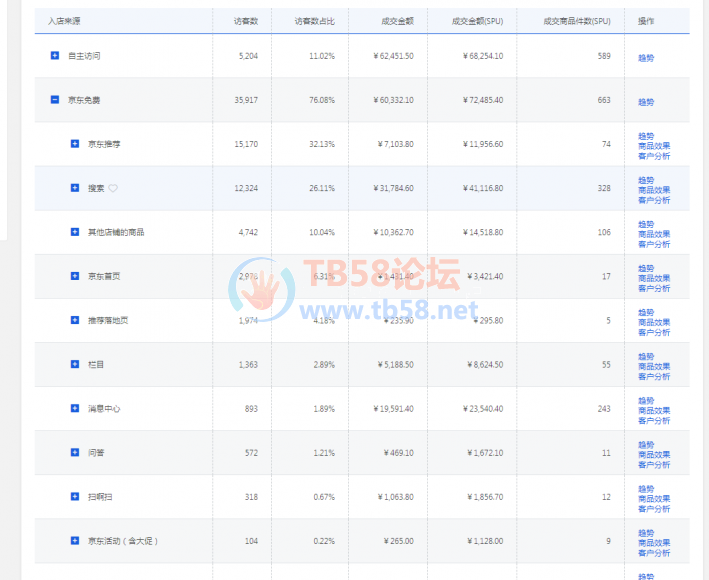Click the 成交金额(SPU) column header
Image resolution: width=709 pixels, height=580 pixels.
pyautogui.click(x=477, y=21)
